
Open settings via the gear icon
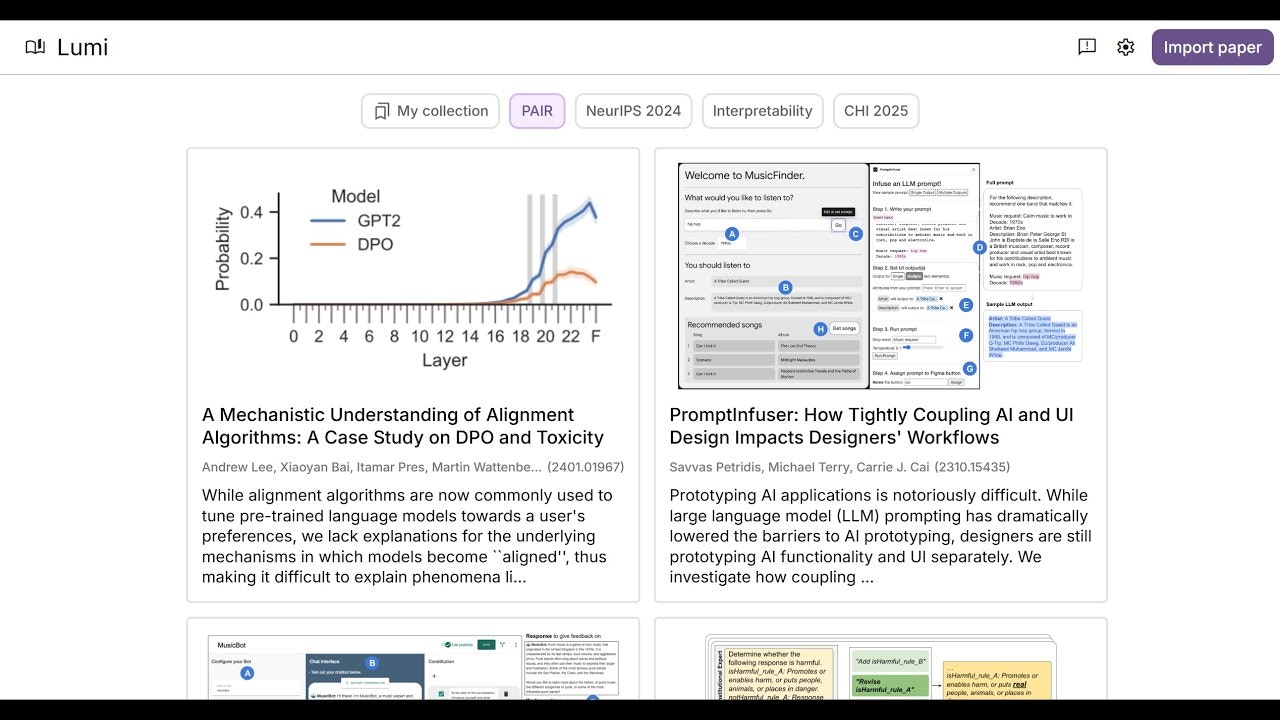(x=1126, y=47)
